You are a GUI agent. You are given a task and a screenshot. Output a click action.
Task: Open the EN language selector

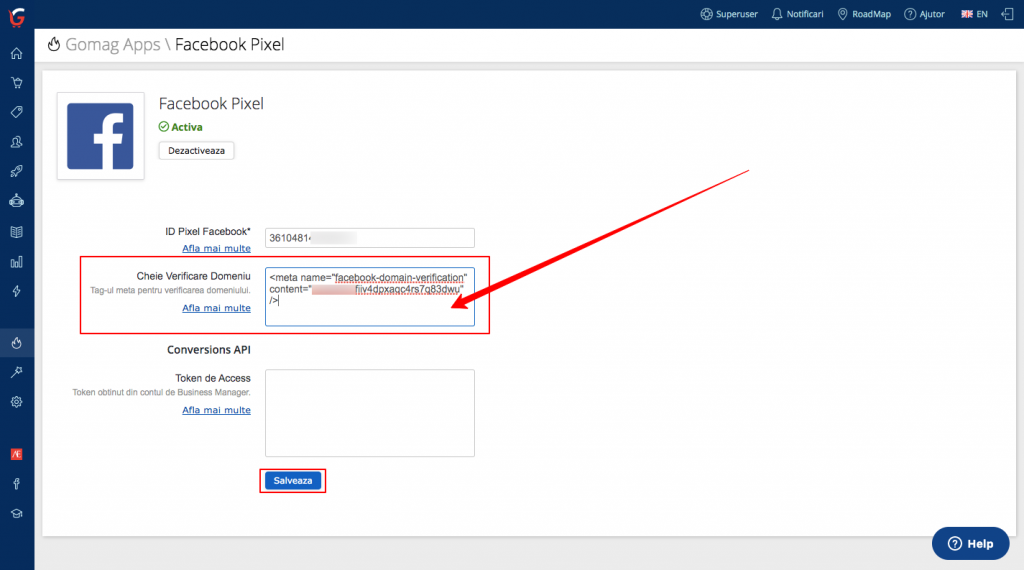(974, 14)
